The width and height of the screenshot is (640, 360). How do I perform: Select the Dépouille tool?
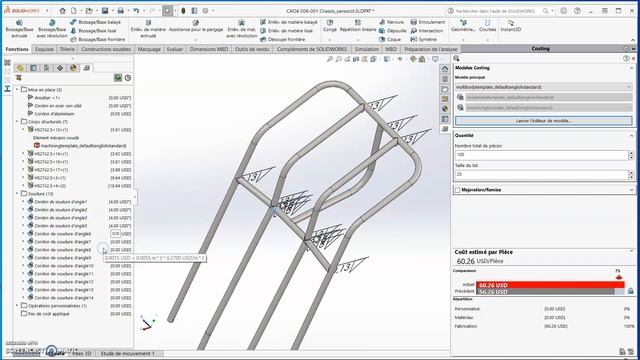coord(393,31)
